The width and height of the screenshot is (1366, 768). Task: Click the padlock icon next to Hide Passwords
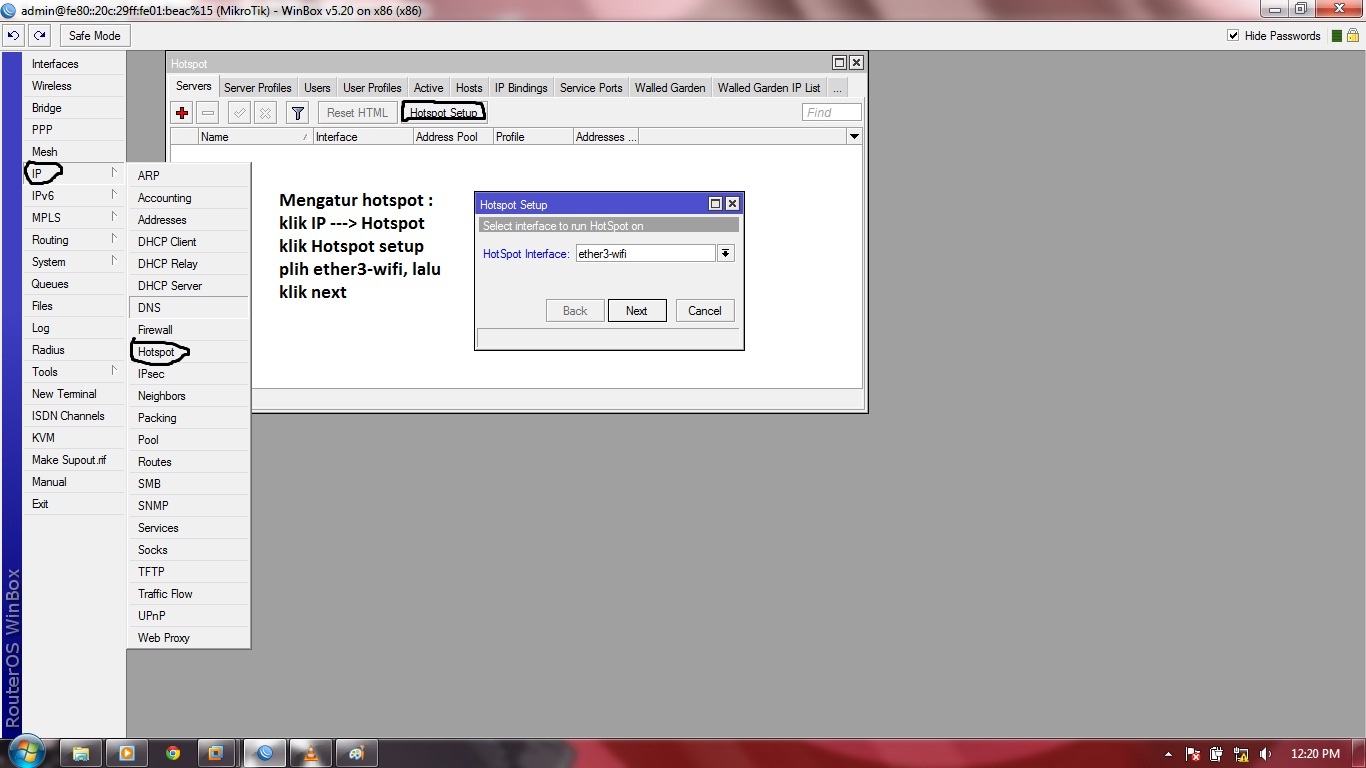1352,35
